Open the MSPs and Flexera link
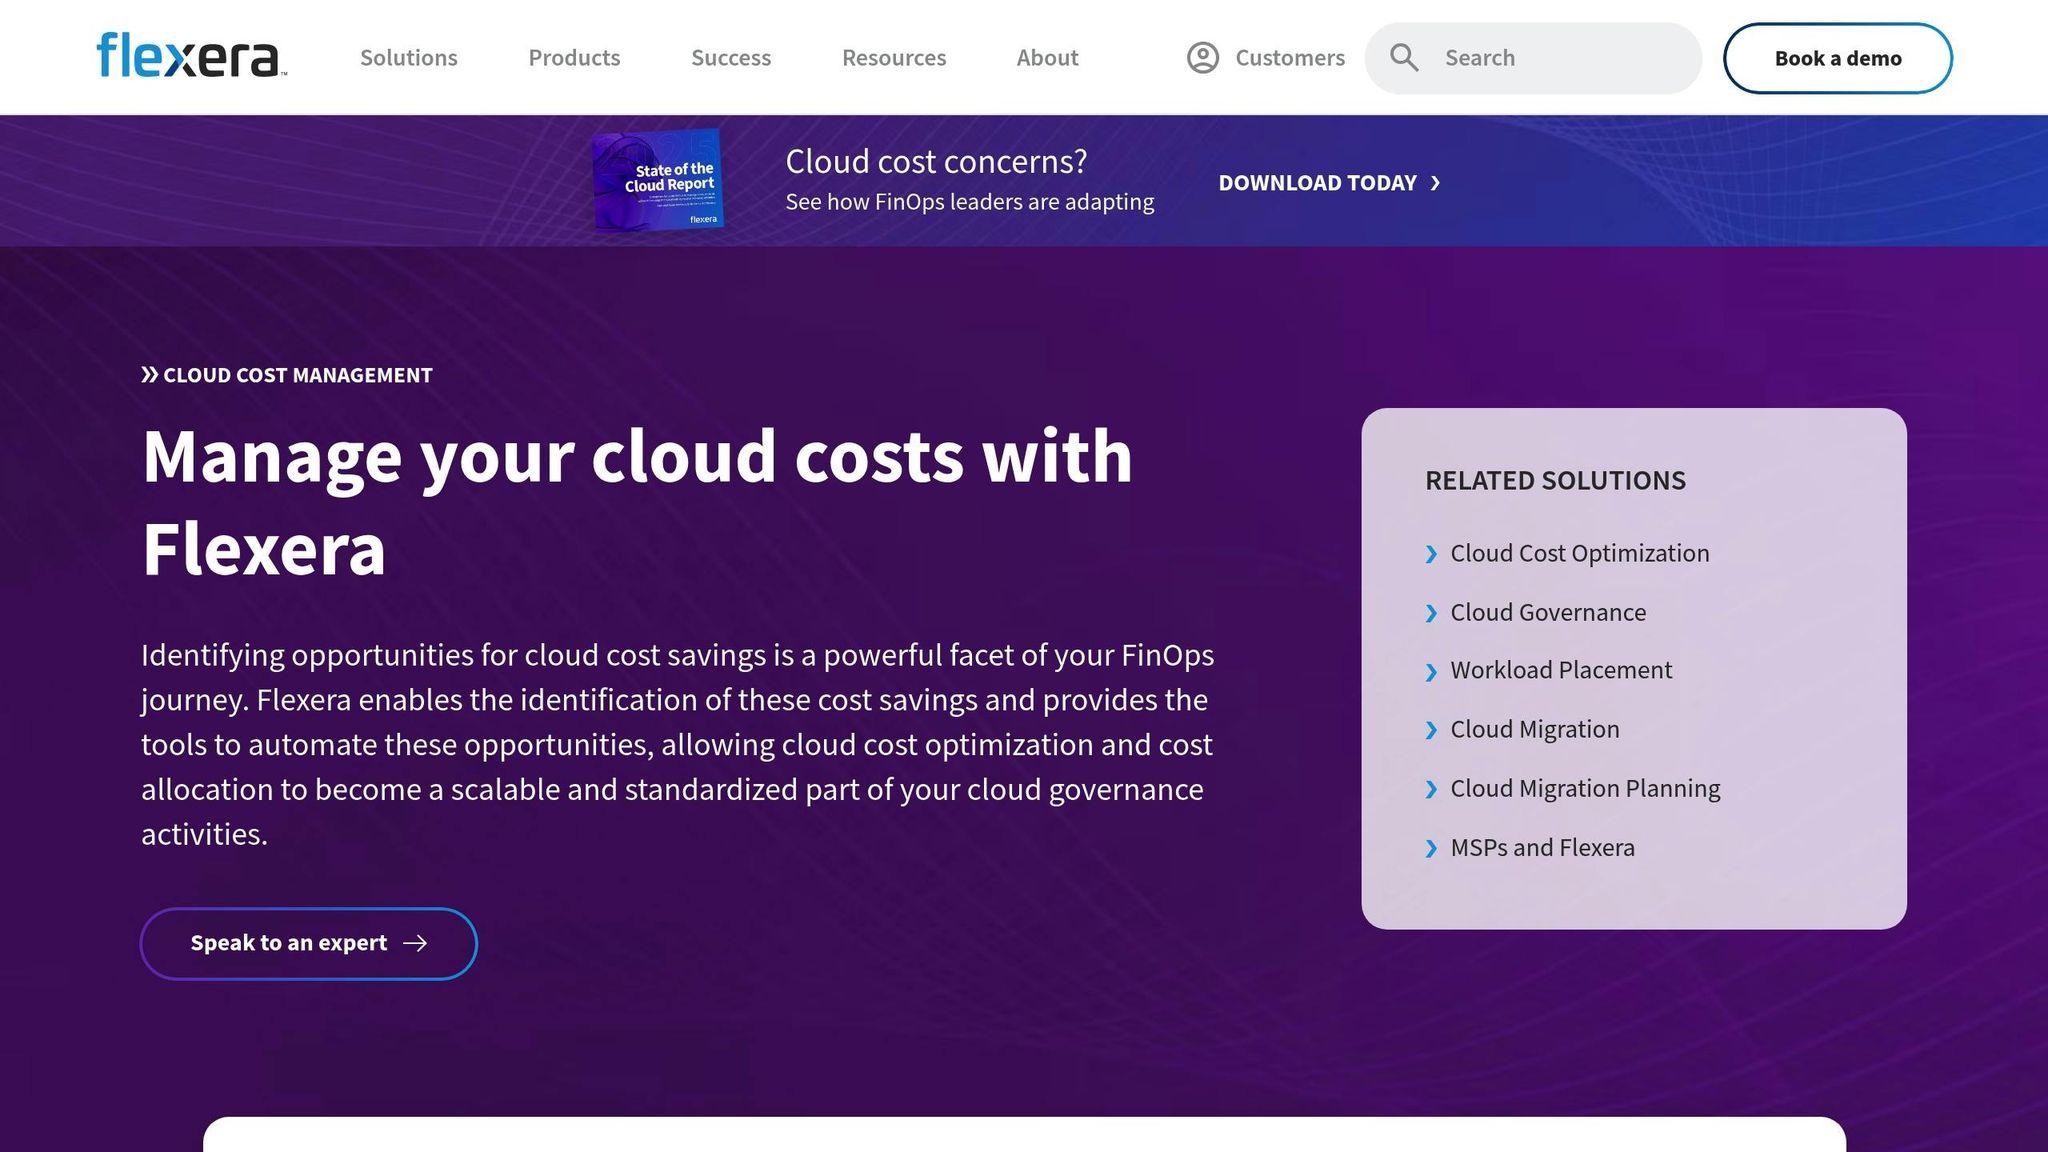Image resolution: width=2048 pixels, height=1152 pixels. point(1542,847)
